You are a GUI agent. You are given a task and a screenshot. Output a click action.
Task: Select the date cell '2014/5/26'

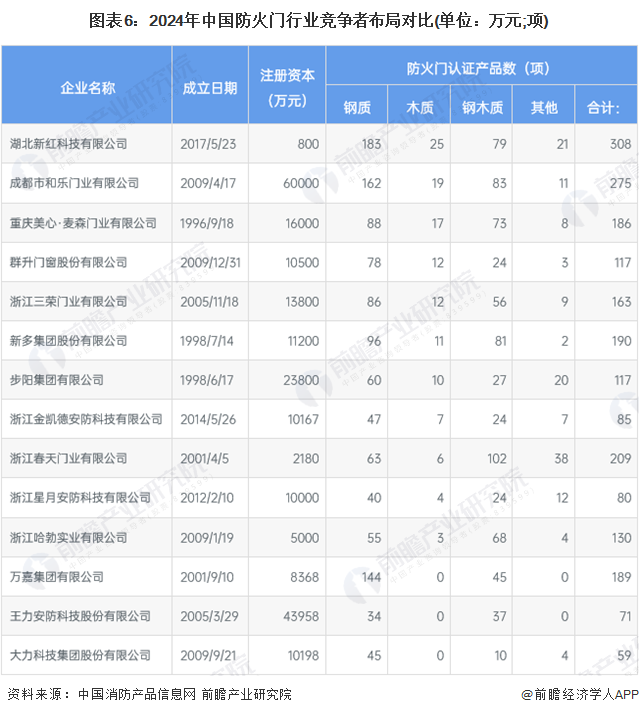[x=208, y=420]
